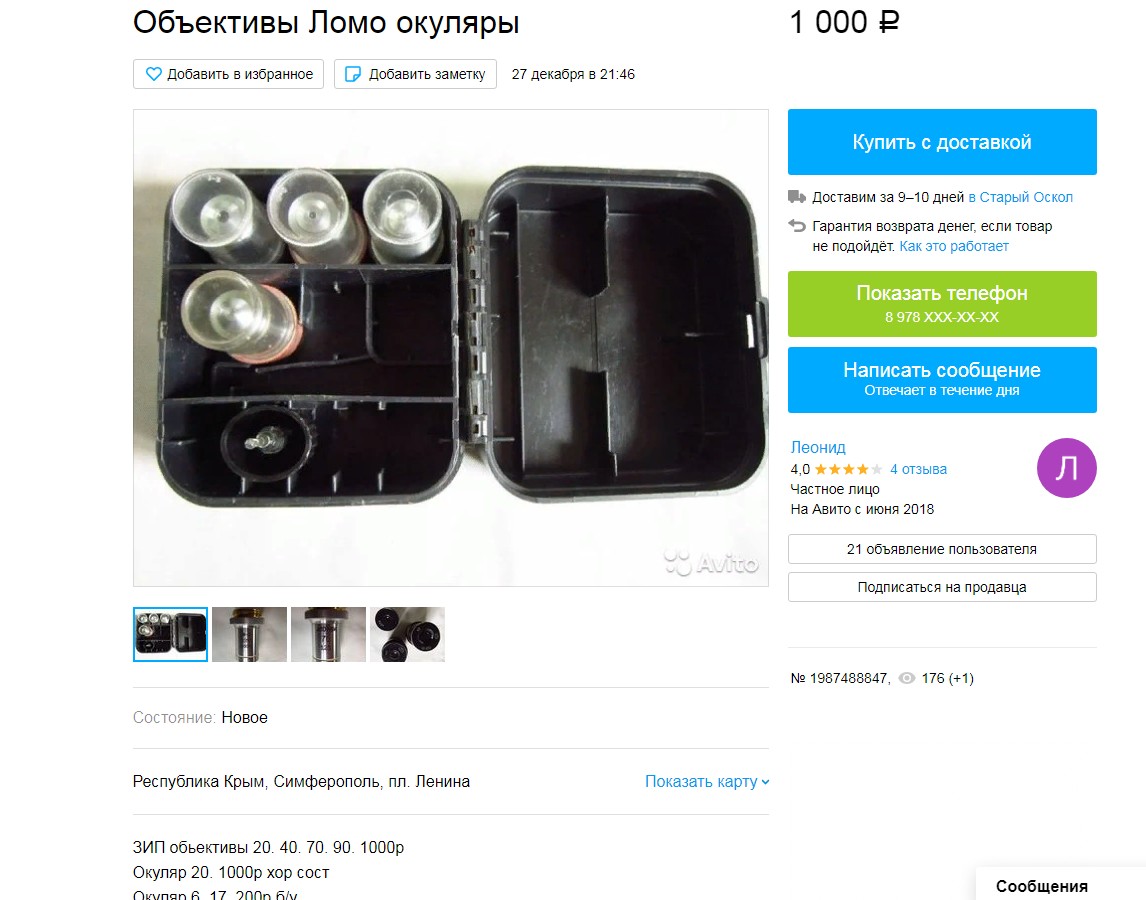Click the heart icon to favorite the listing

(x=153, y=74)
